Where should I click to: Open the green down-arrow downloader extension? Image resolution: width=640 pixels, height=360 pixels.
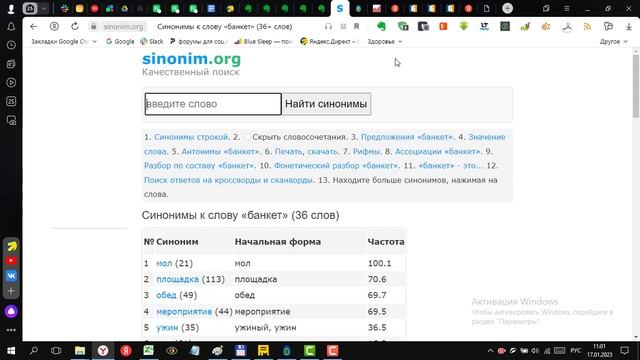point(464,27)
